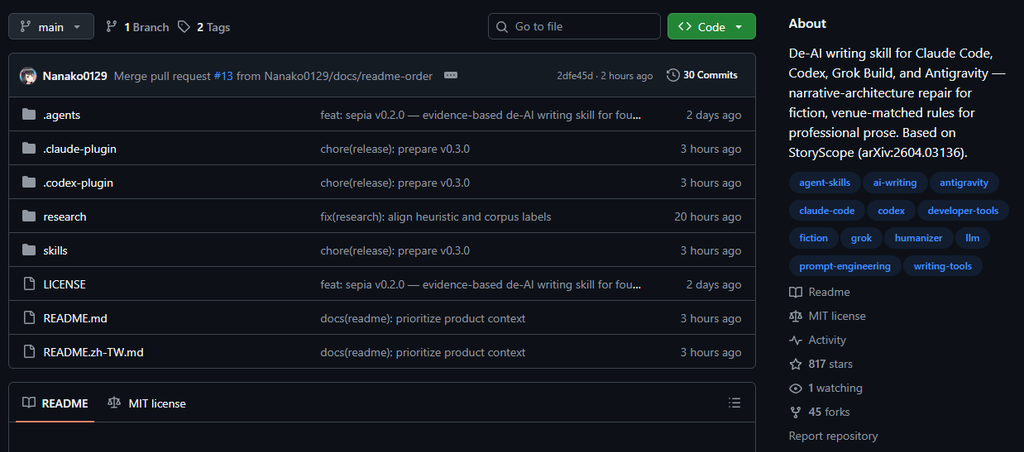Viewport: 1024px width, 452px height.
Task: Click the research folder icon
Action: click(x=29, y=217)
